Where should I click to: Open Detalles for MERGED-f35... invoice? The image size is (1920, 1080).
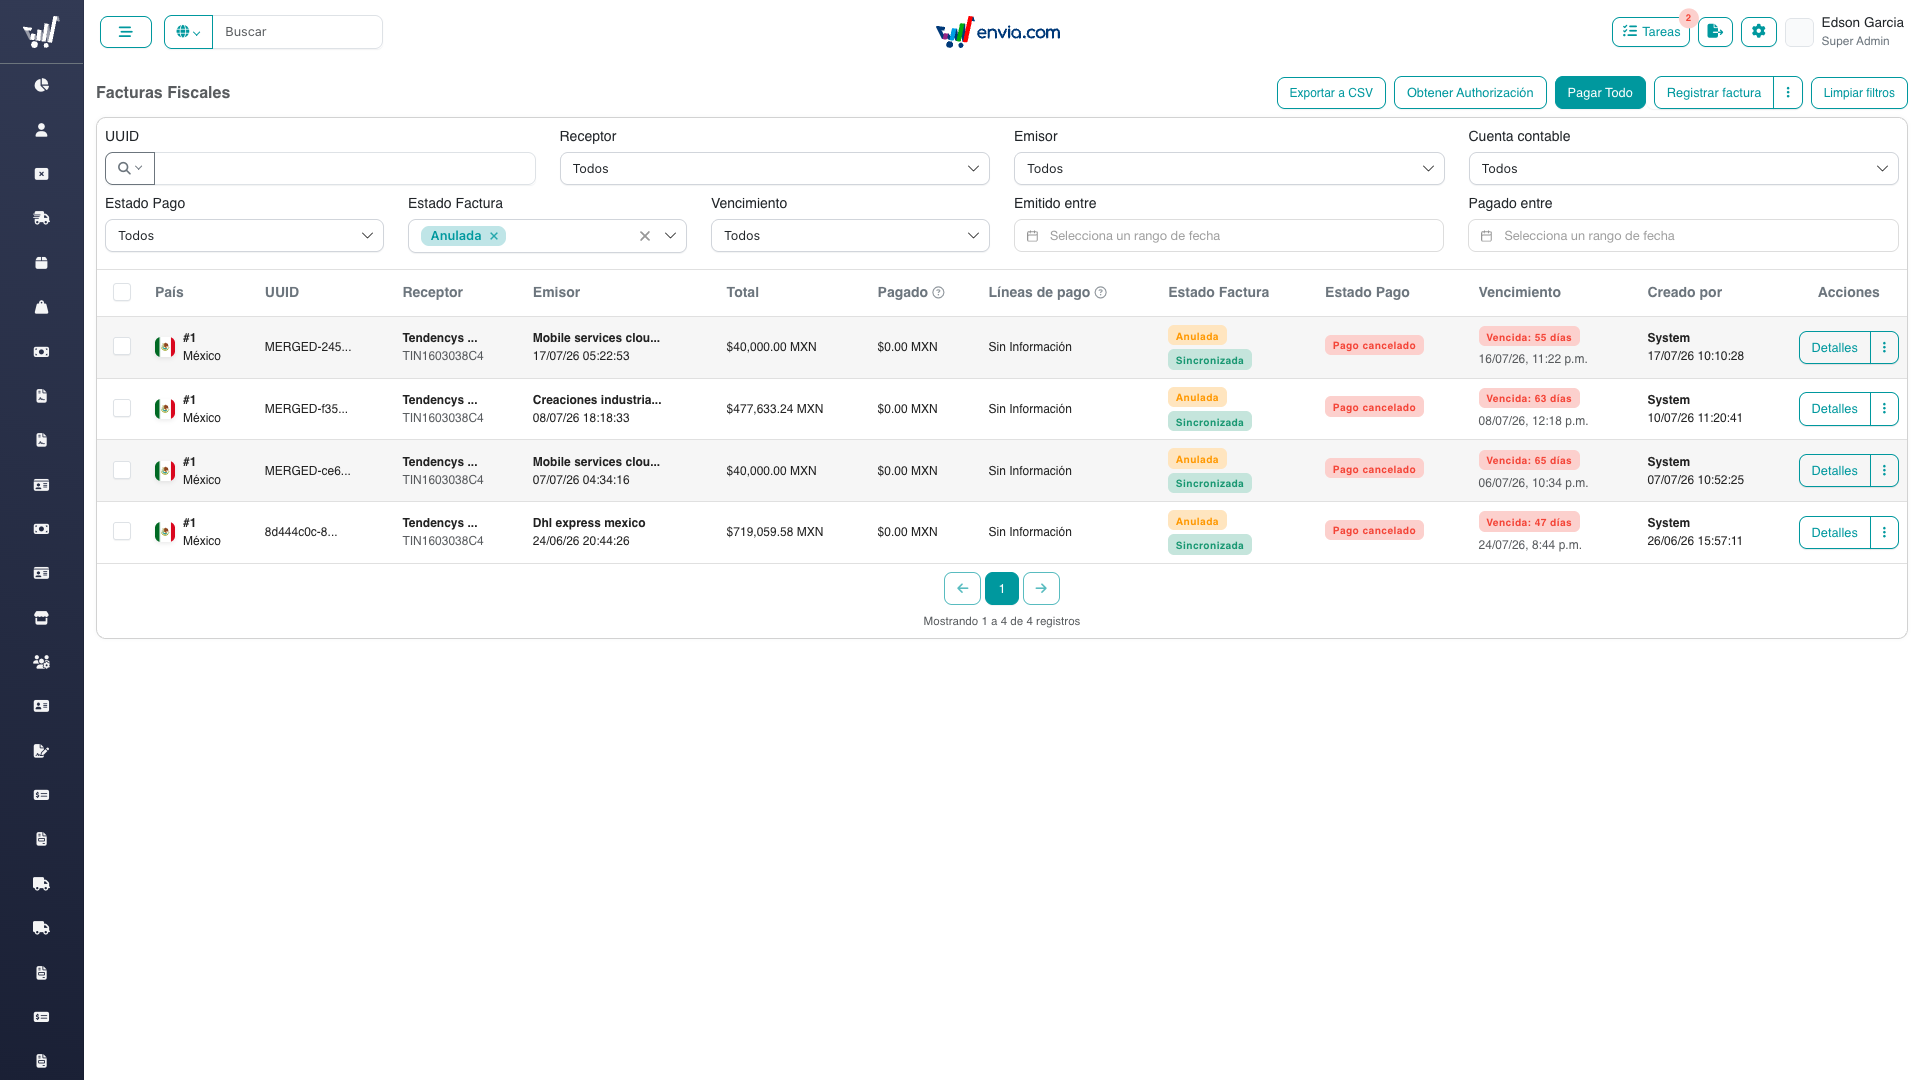[1834, 409]
